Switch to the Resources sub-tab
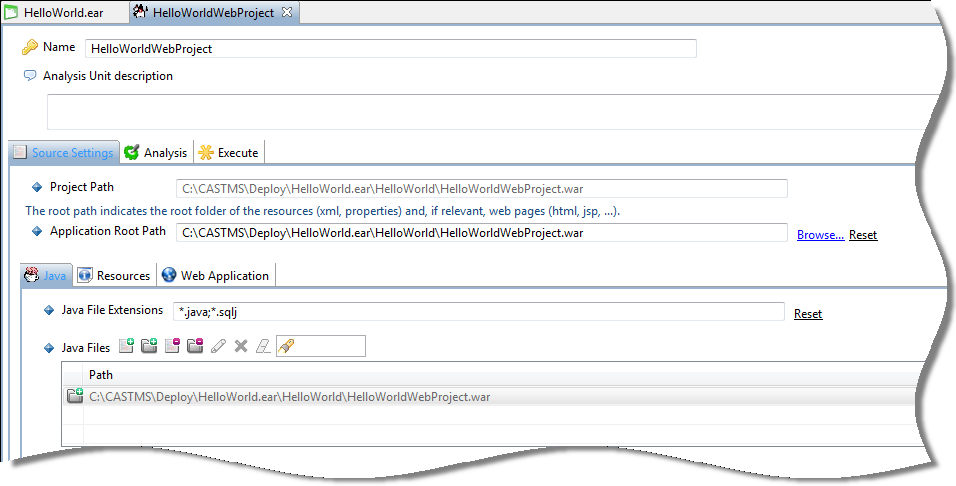Screen dimensions: 956x486 tap(114, 275)
